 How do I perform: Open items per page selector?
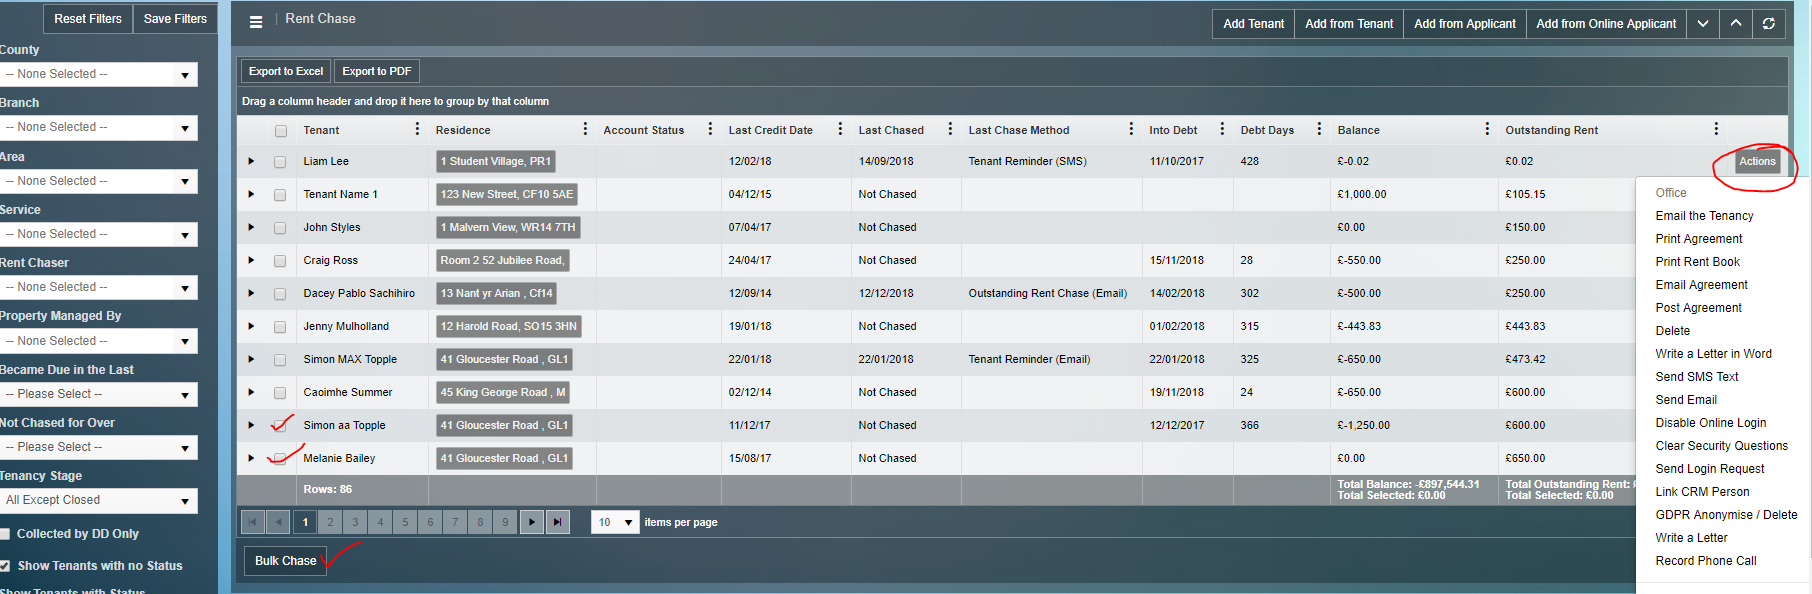coord(615,522)
